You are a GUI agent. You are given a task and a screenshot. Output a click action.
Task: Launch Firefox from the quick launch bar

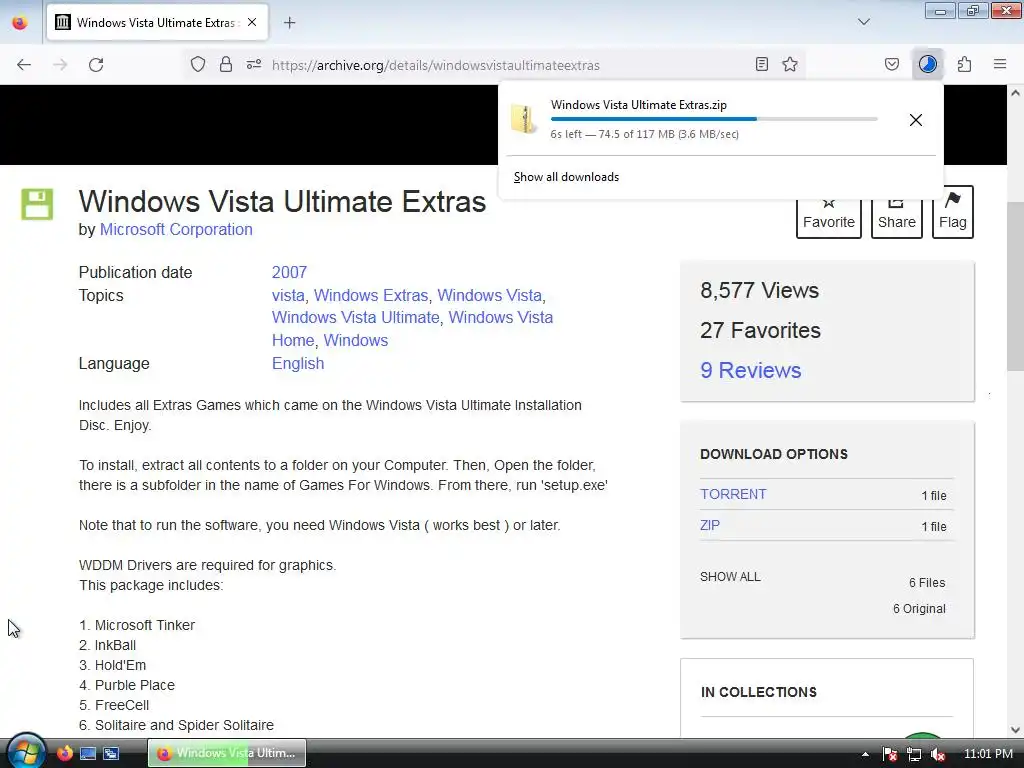tap(65, 754)
